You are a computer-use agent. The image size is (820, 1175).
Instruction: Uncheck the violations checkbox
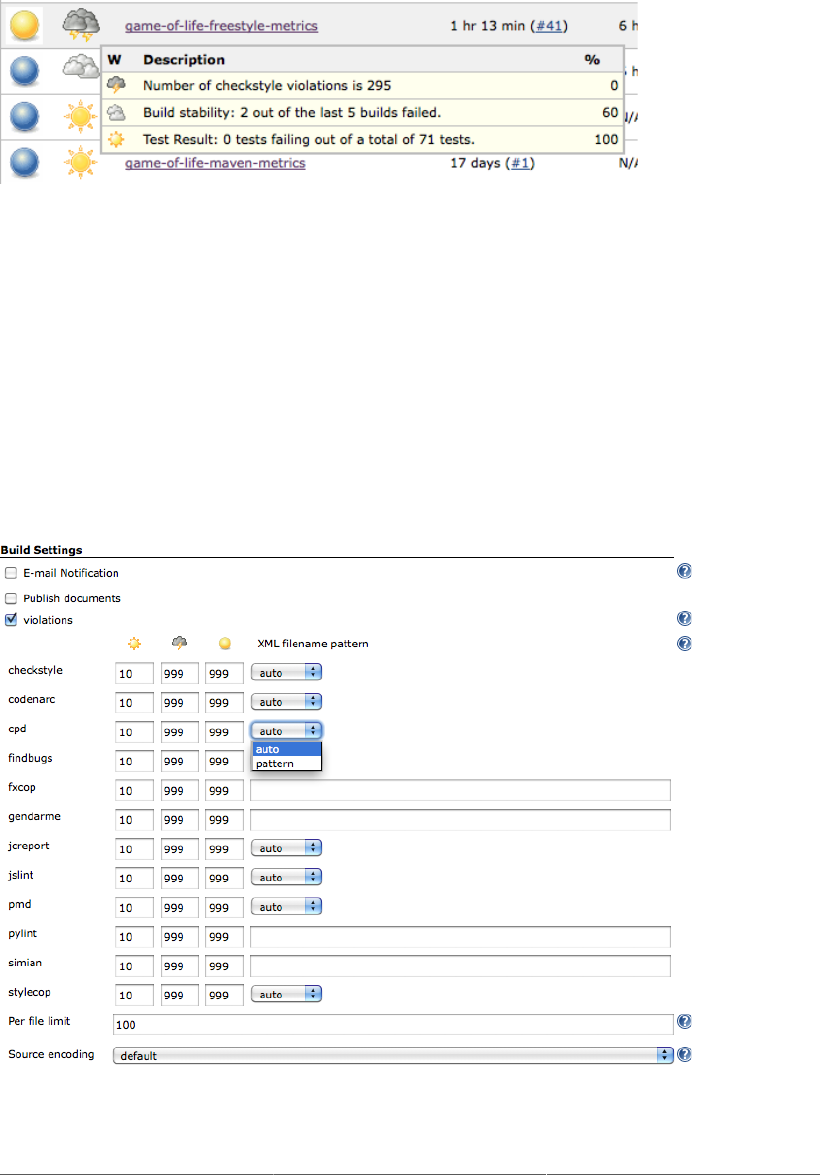click(x=11, y=620)
